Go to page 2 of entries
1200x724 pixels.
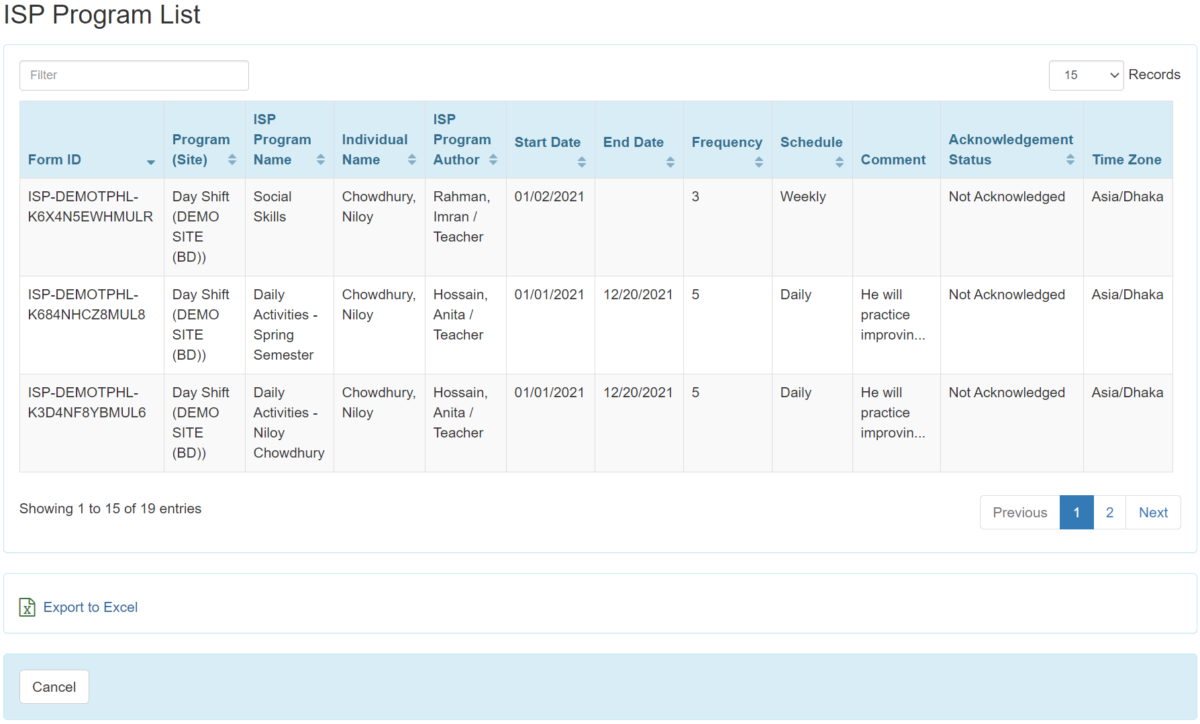coord(1110,512)
